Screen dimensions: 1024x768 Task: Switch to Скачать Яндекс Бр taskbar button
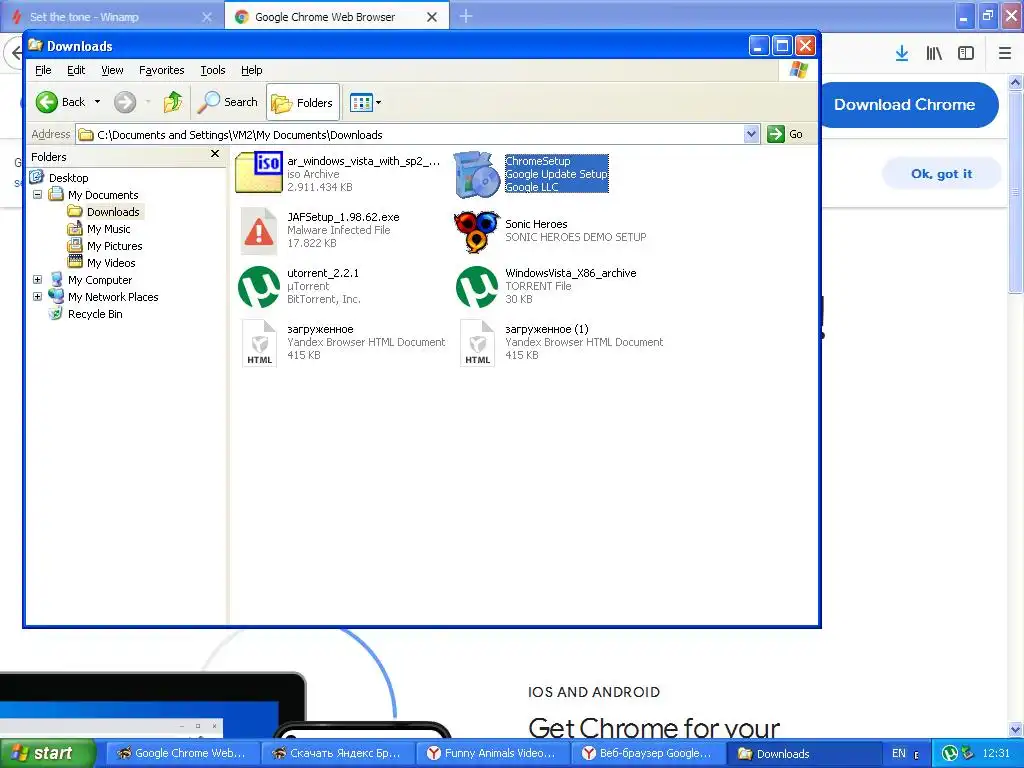(337, 753)
